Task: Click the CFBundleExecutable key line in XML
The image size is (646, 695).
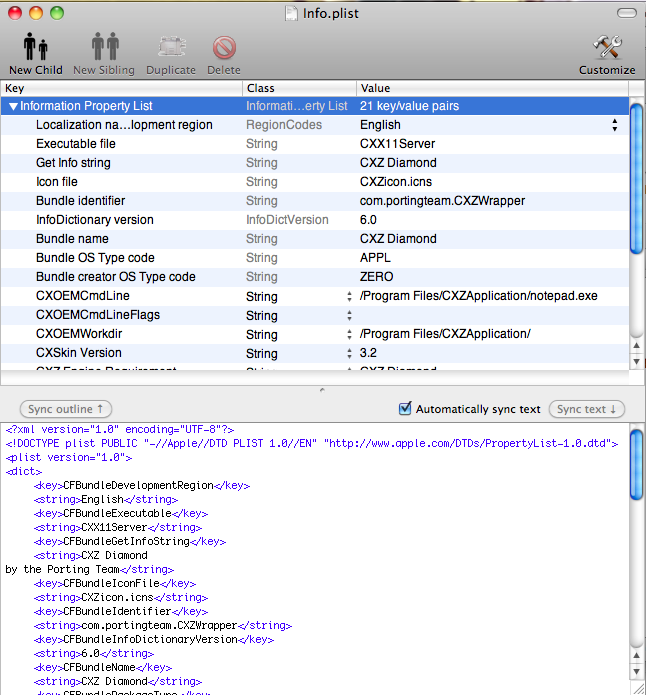Action: coord(121,514)
